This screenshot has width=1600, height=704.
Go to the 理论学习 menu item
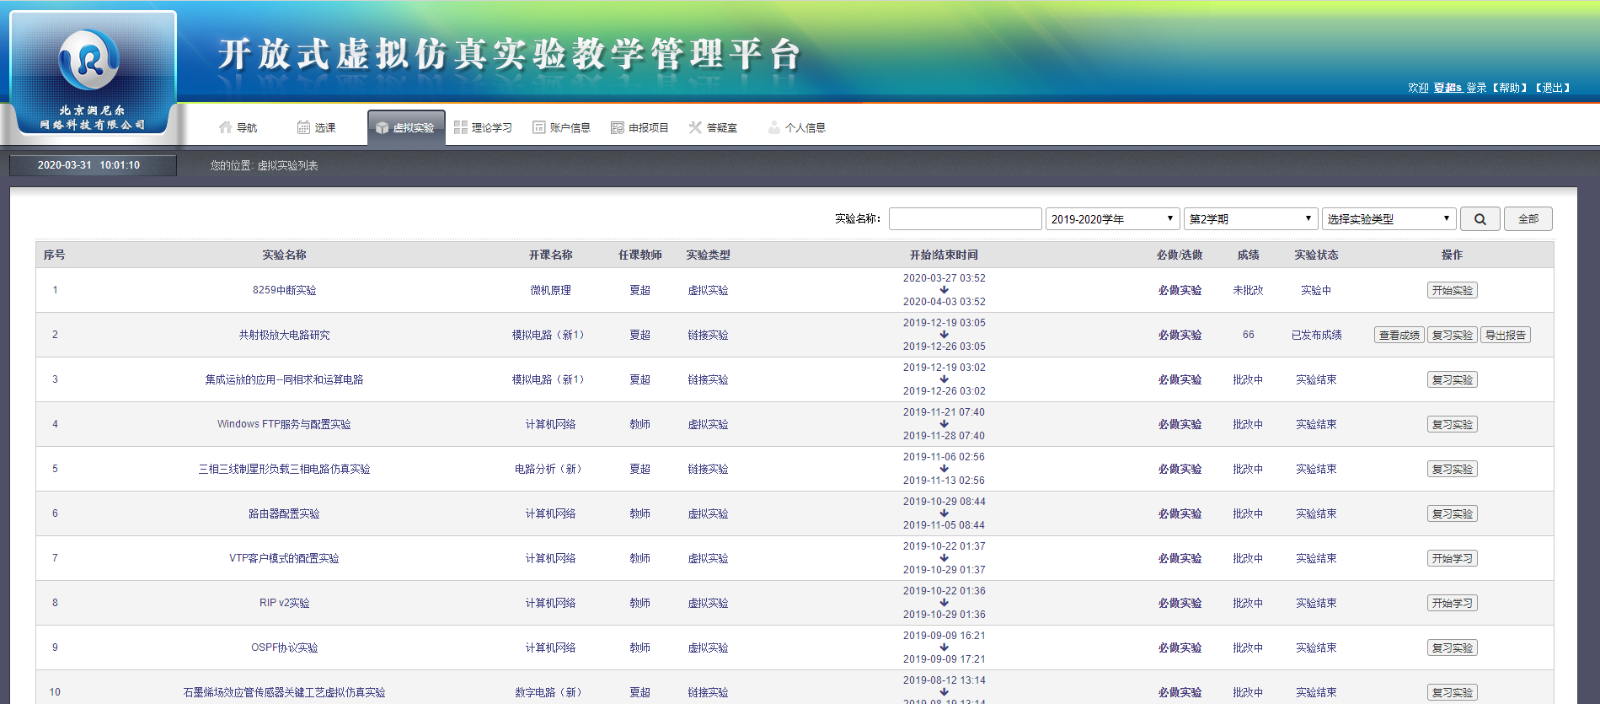tap(491, 128)
